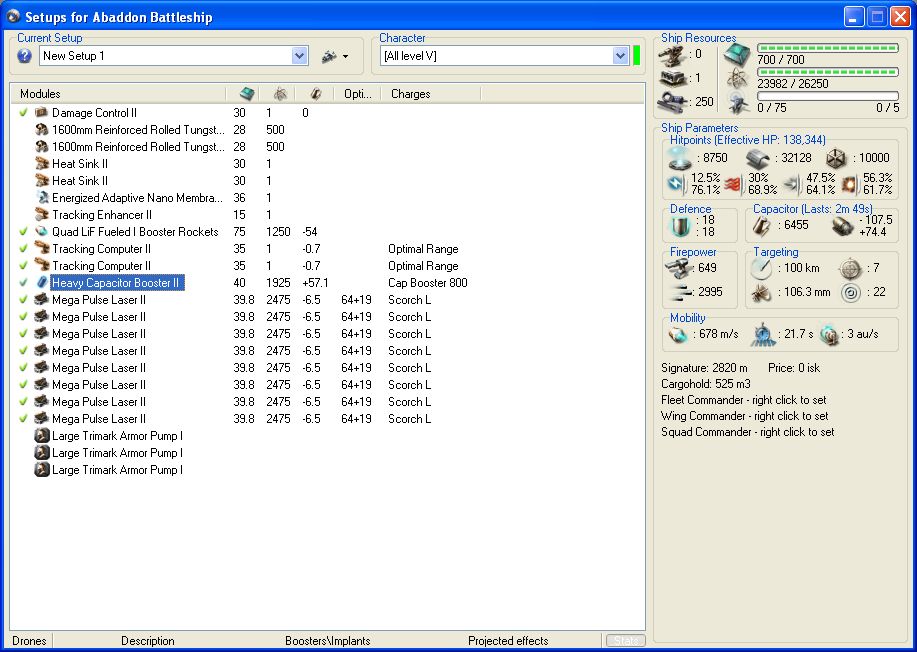Click the green skill status indicator
917x652 pixels.
636,56
